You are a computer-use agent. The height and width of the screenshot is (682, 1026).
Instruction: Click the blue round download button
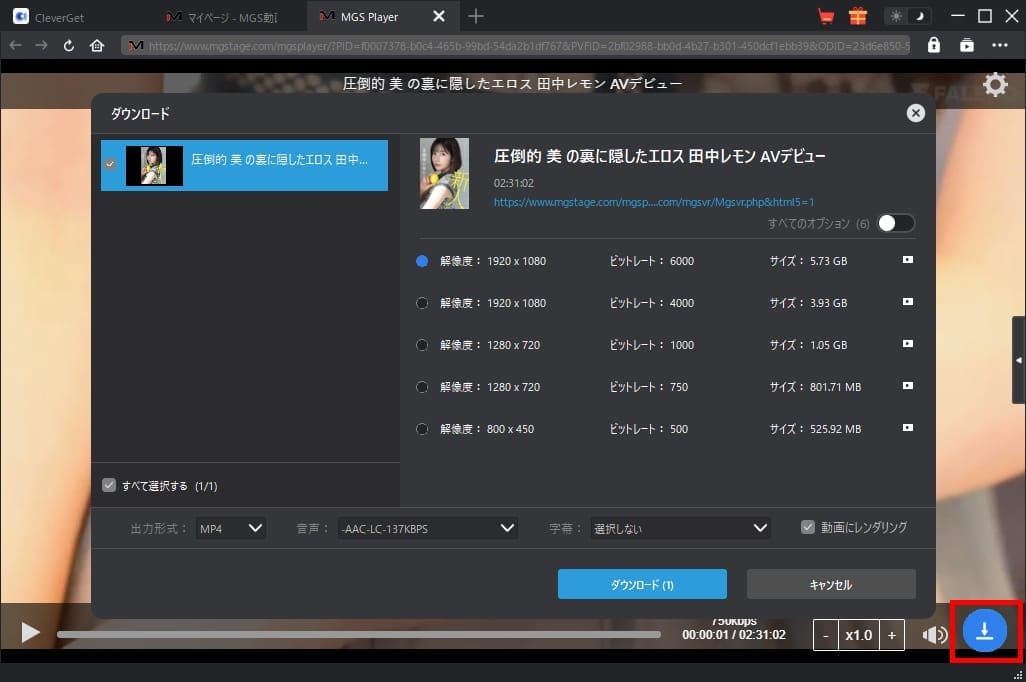(984, 631)
